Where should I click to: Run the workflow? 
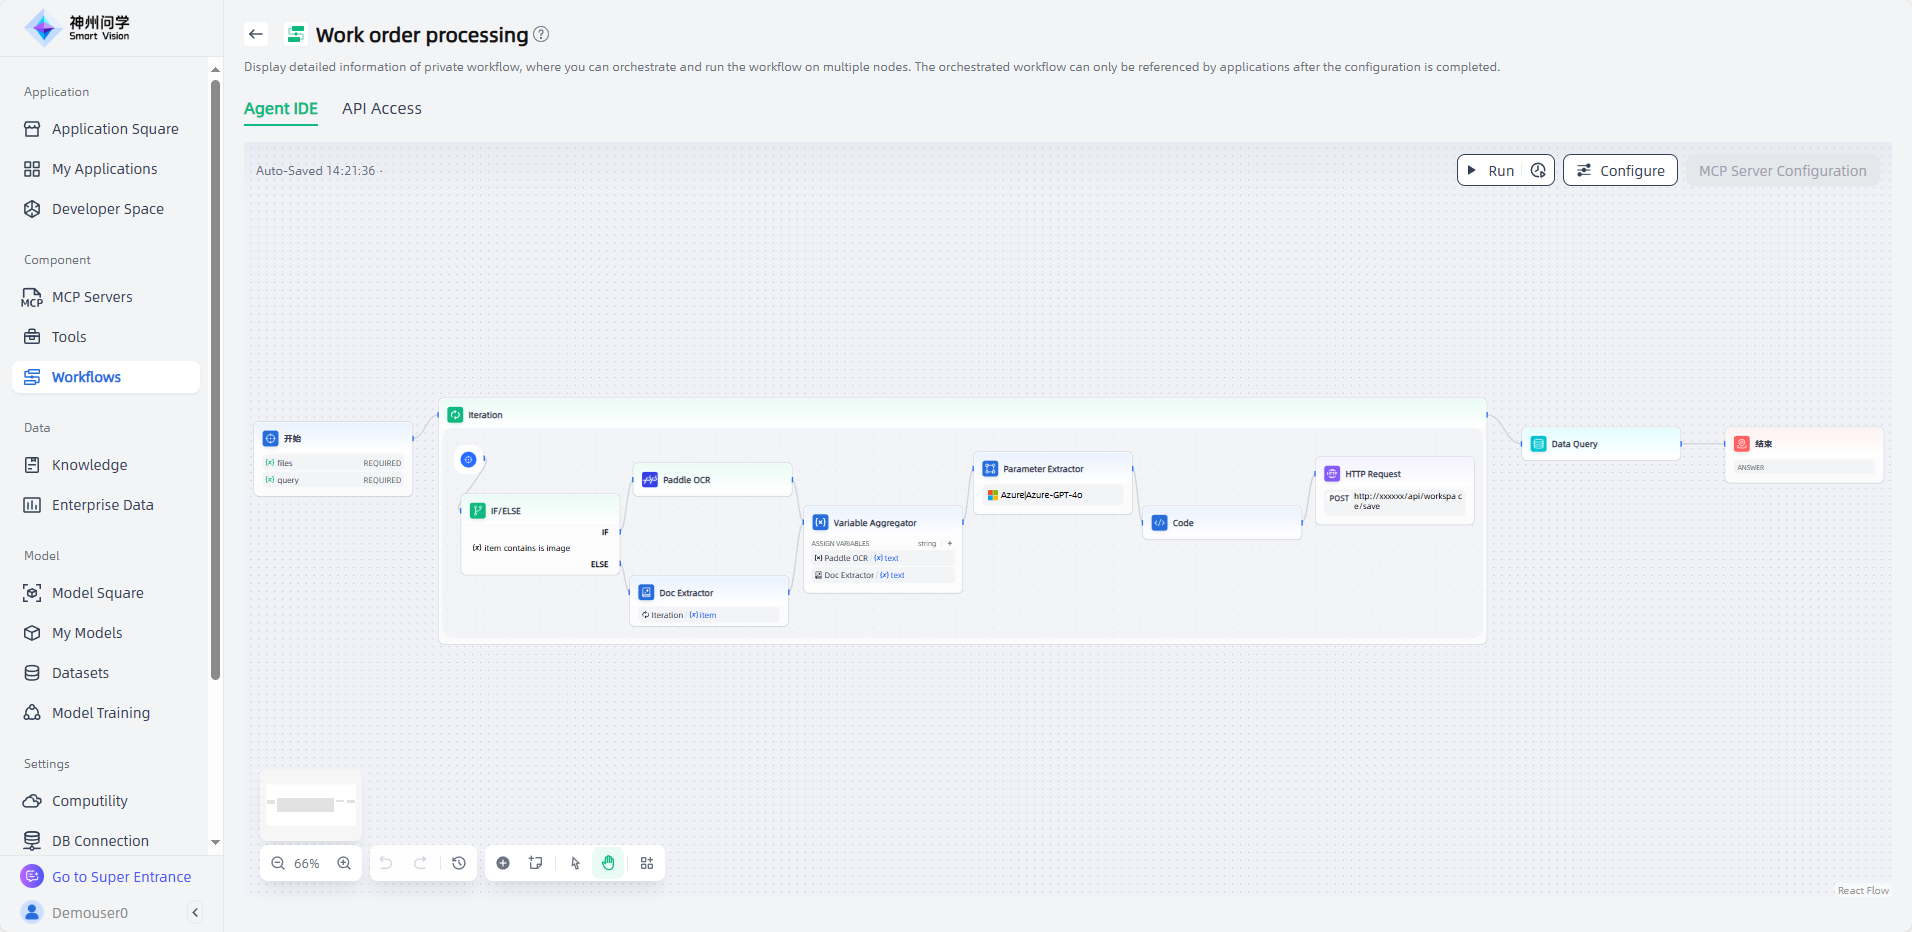(x=1491, y=171)
